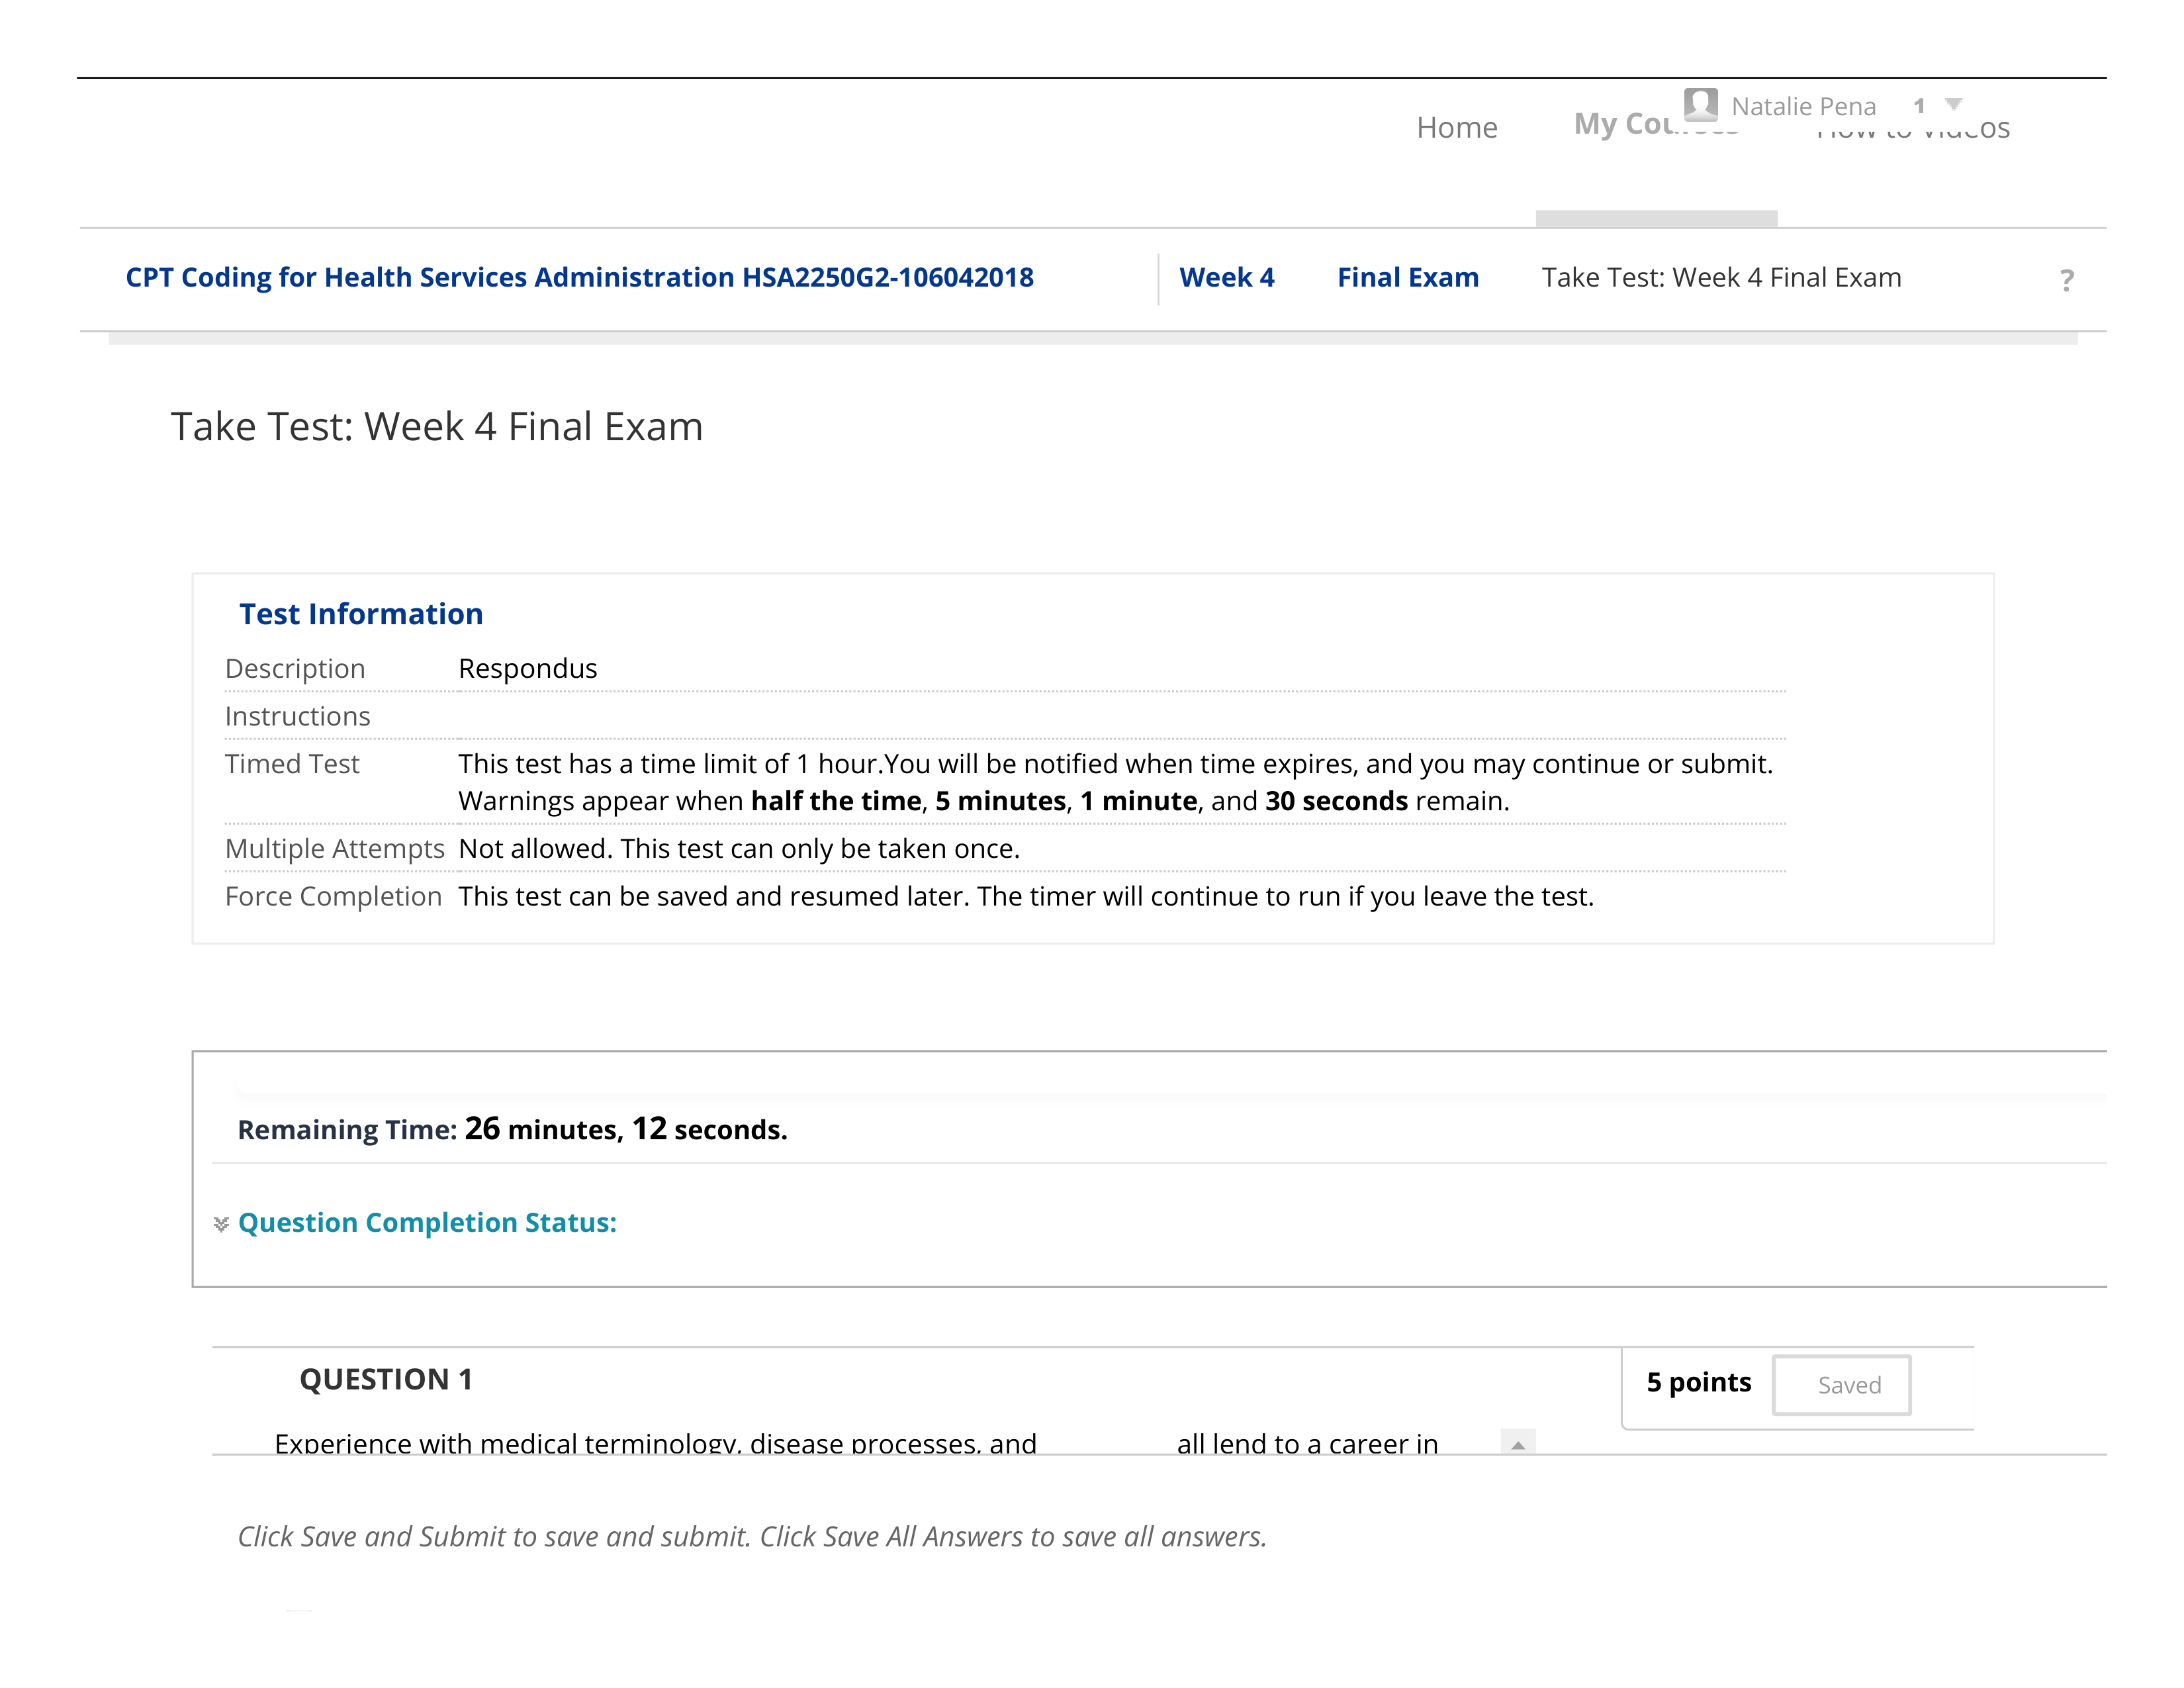
Task: Click the QUESTION 1 heading
Action: [386, 1380]
